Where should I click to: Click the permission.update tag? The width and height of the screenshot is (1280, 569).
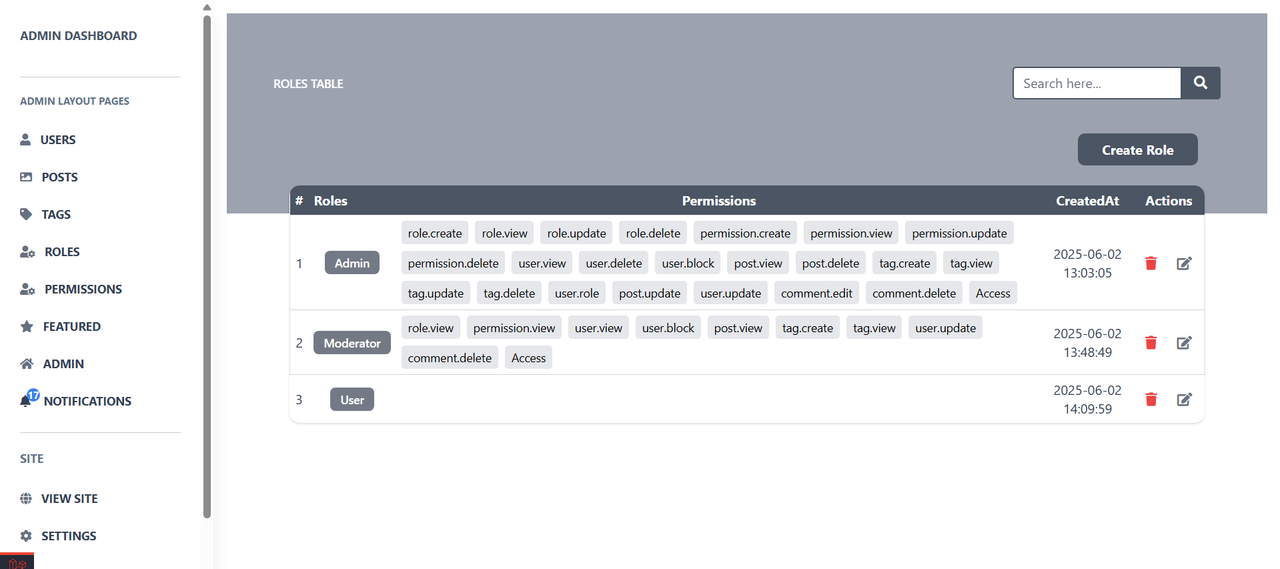[x=960, y=233]
